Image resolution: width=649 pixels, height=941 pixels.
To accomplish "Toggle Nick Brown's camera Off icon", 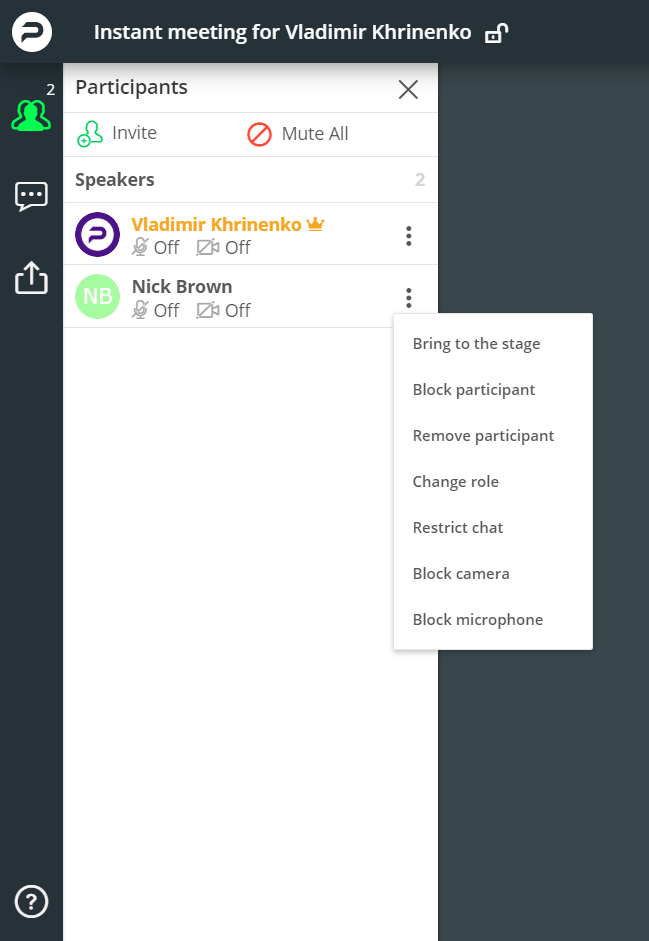I will (208, 310).
